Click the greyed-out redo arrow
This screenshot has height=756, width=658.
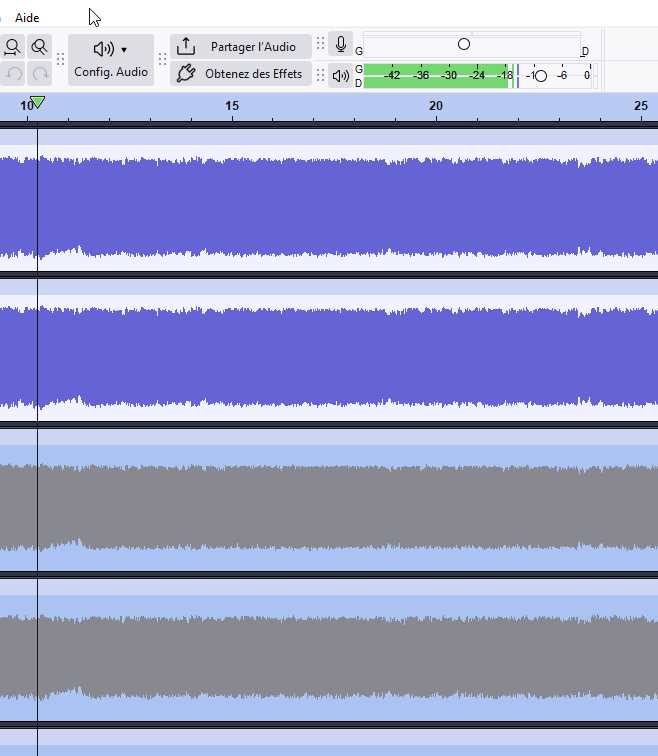point(40,74)
